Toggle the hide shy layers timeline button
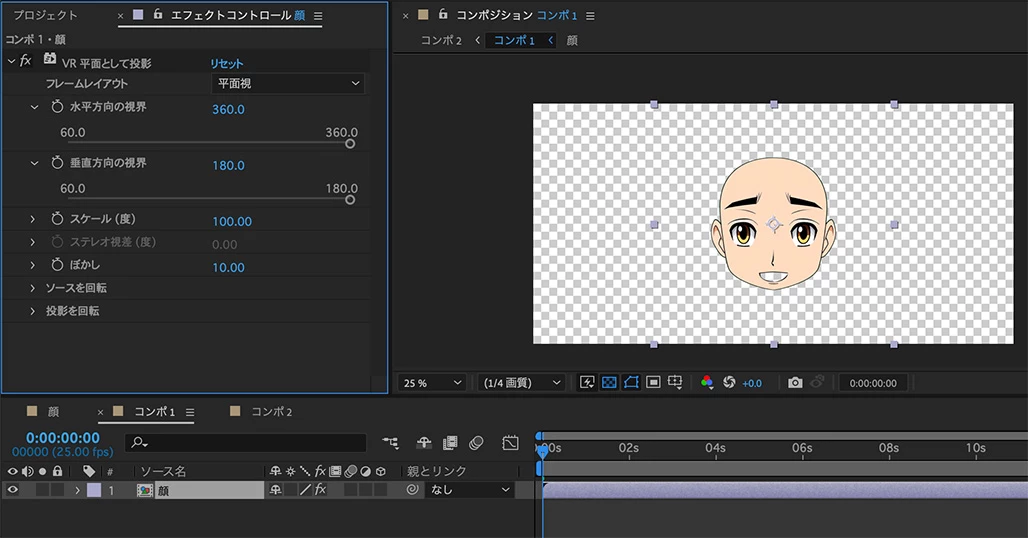Viewport: 1028px width, 538px height. (424, 443)
